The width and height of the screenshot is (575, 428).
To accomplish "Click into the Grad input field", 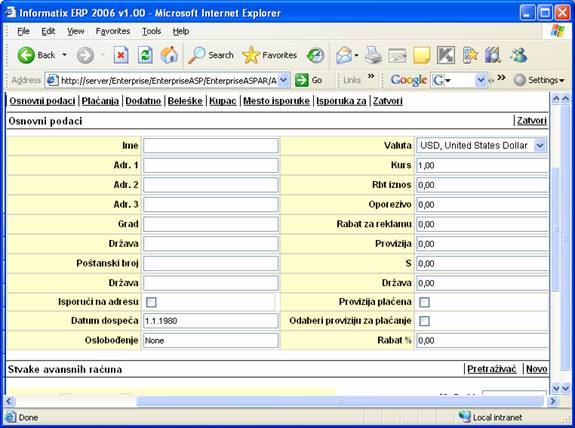I will click(210, 224).
